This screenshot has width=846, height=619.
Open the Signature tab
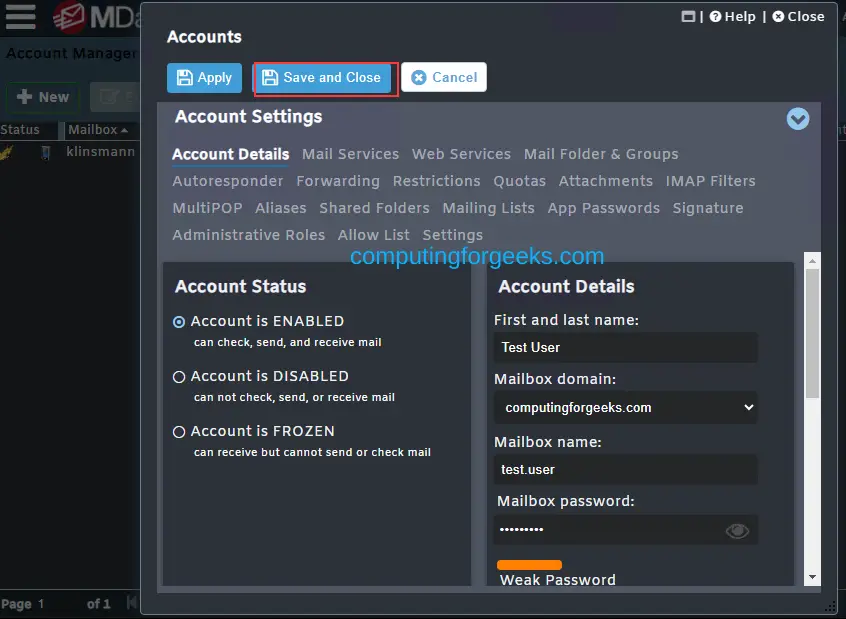coord(708,208)
